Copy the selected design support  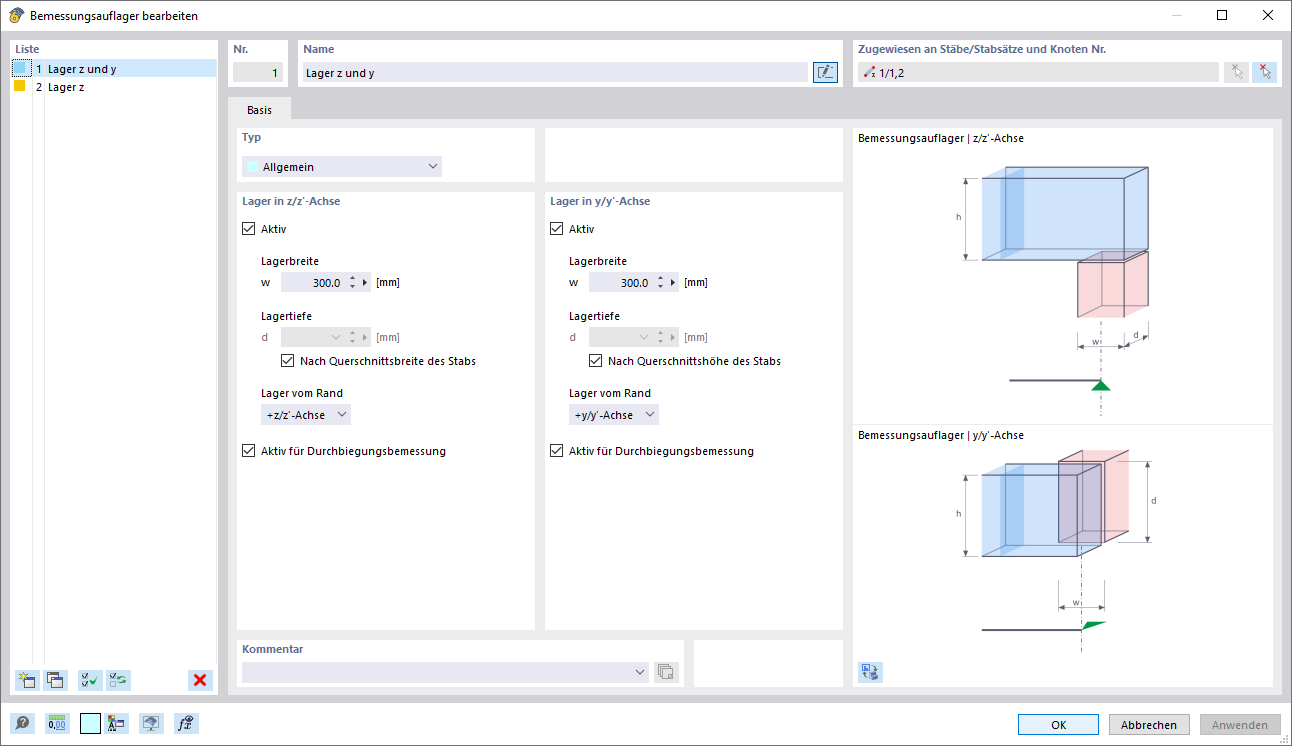tap(55, 680)
